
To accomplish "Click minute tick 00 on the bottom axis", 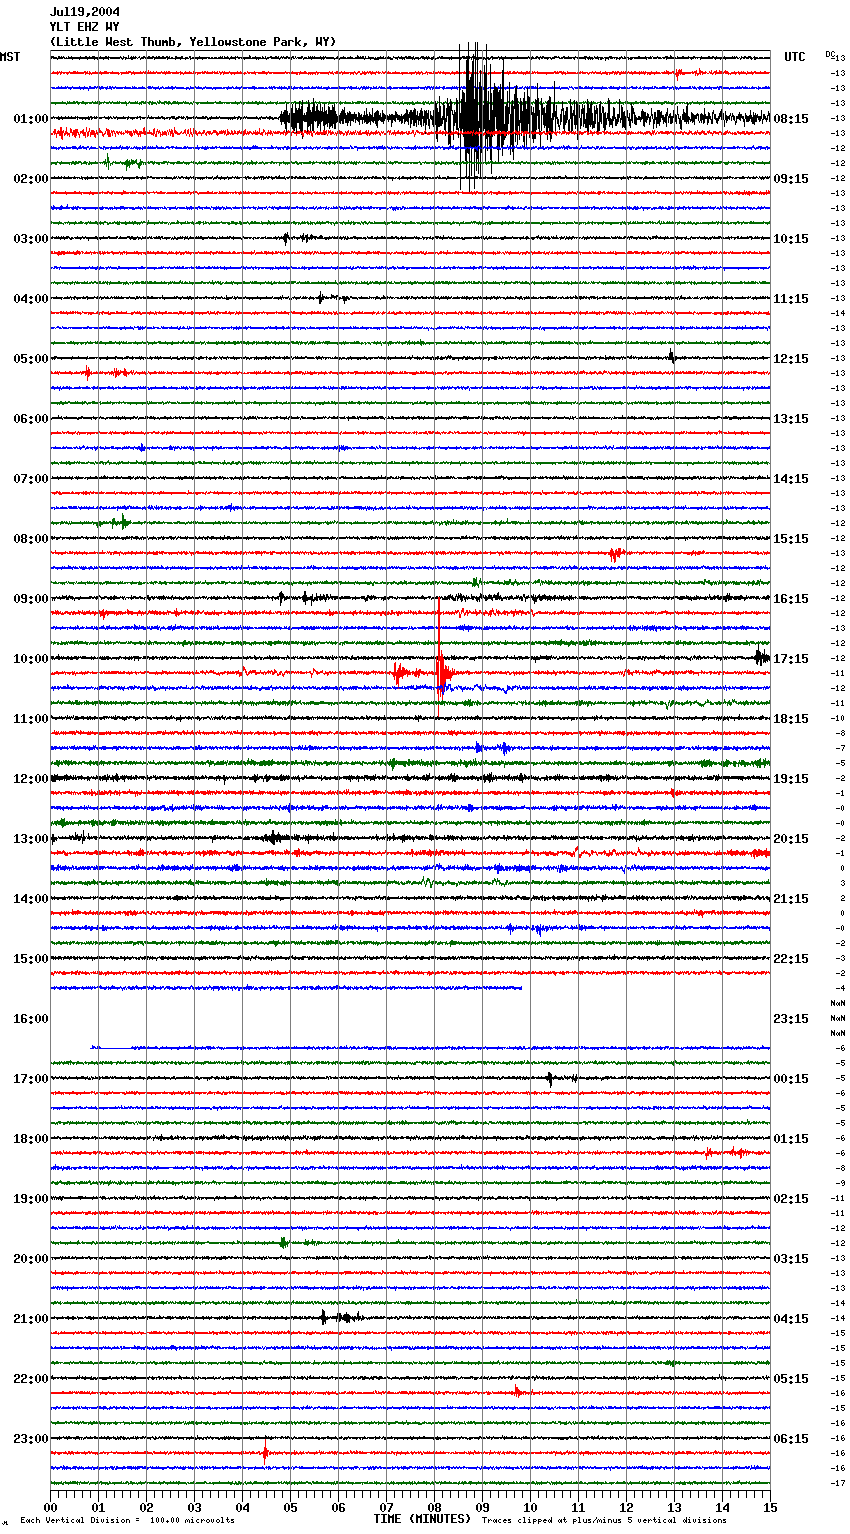I will pos(50,1507).
